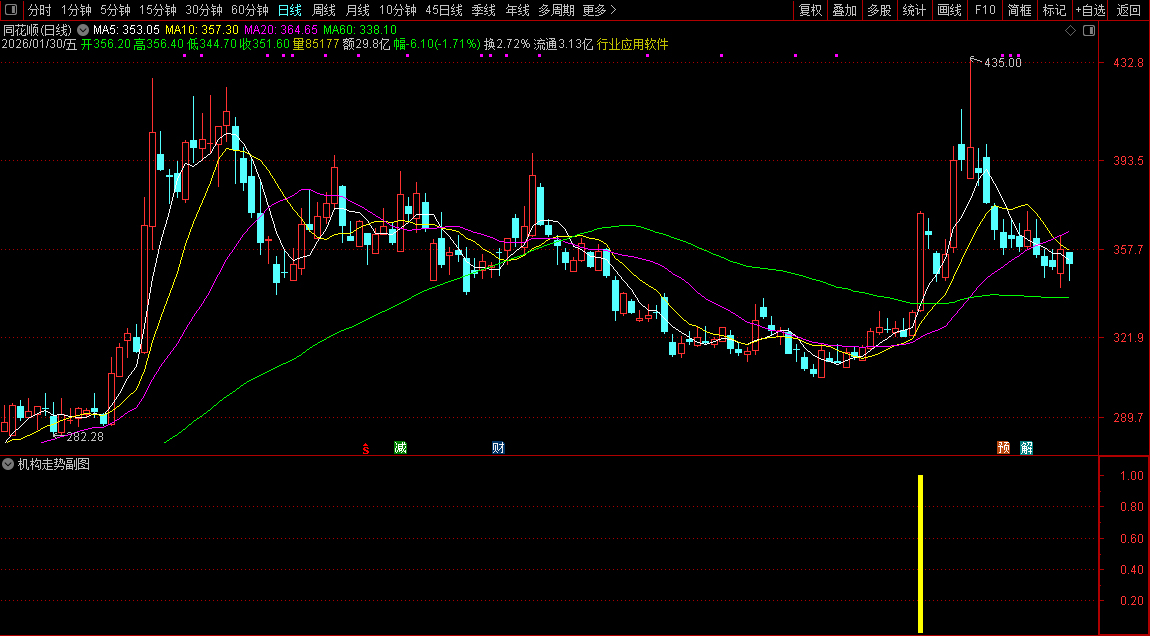Open the F10 company info

click(985, 10)
